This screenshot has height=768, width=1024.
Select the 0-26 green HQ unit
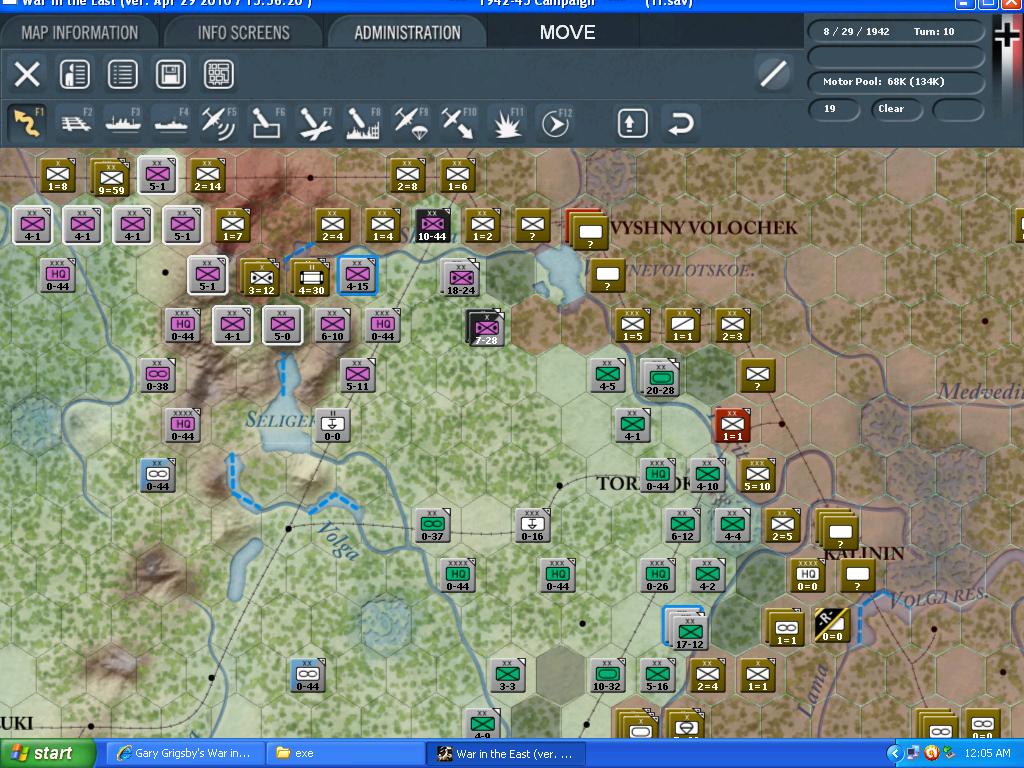tap(657, 575)
